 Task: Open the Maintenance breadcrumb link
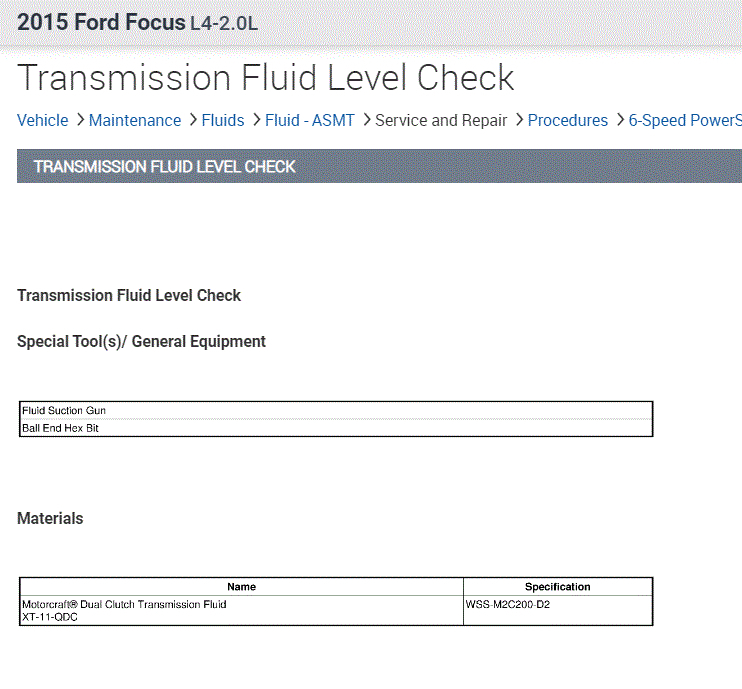pyautogui.click(x=135, y=121)
